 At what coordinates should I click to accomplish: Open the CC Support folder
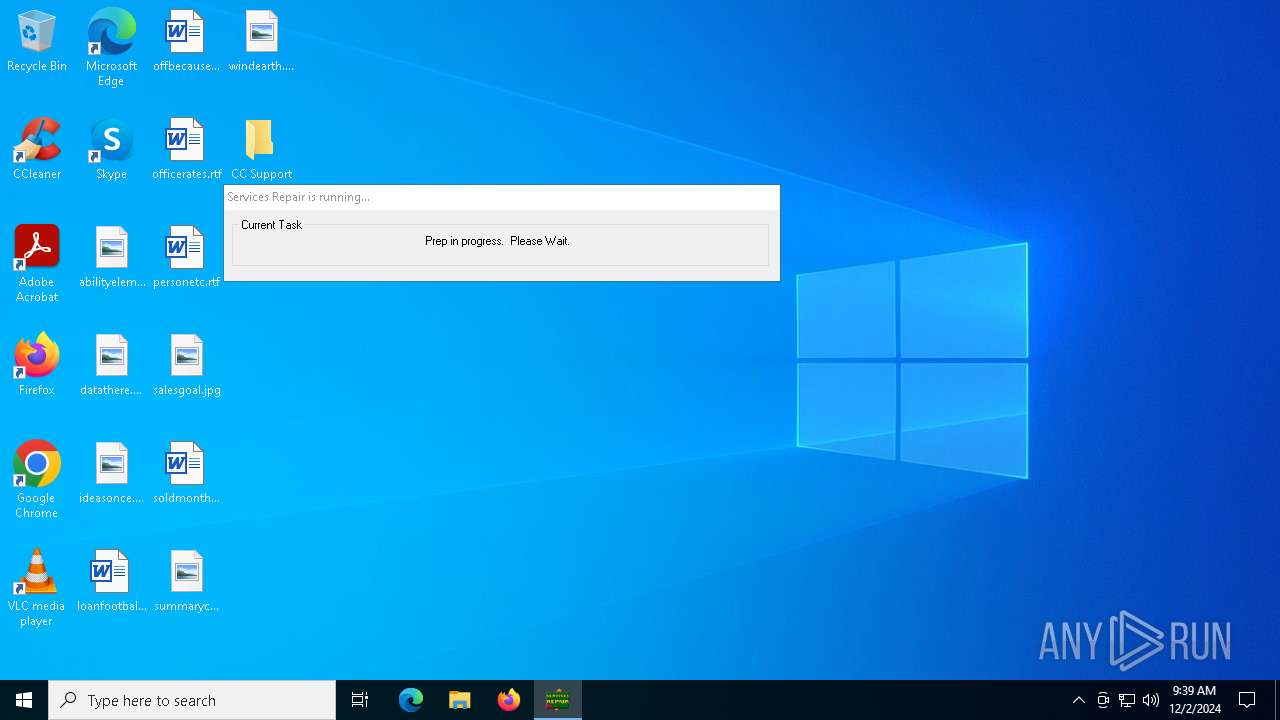tap(261, 149)
